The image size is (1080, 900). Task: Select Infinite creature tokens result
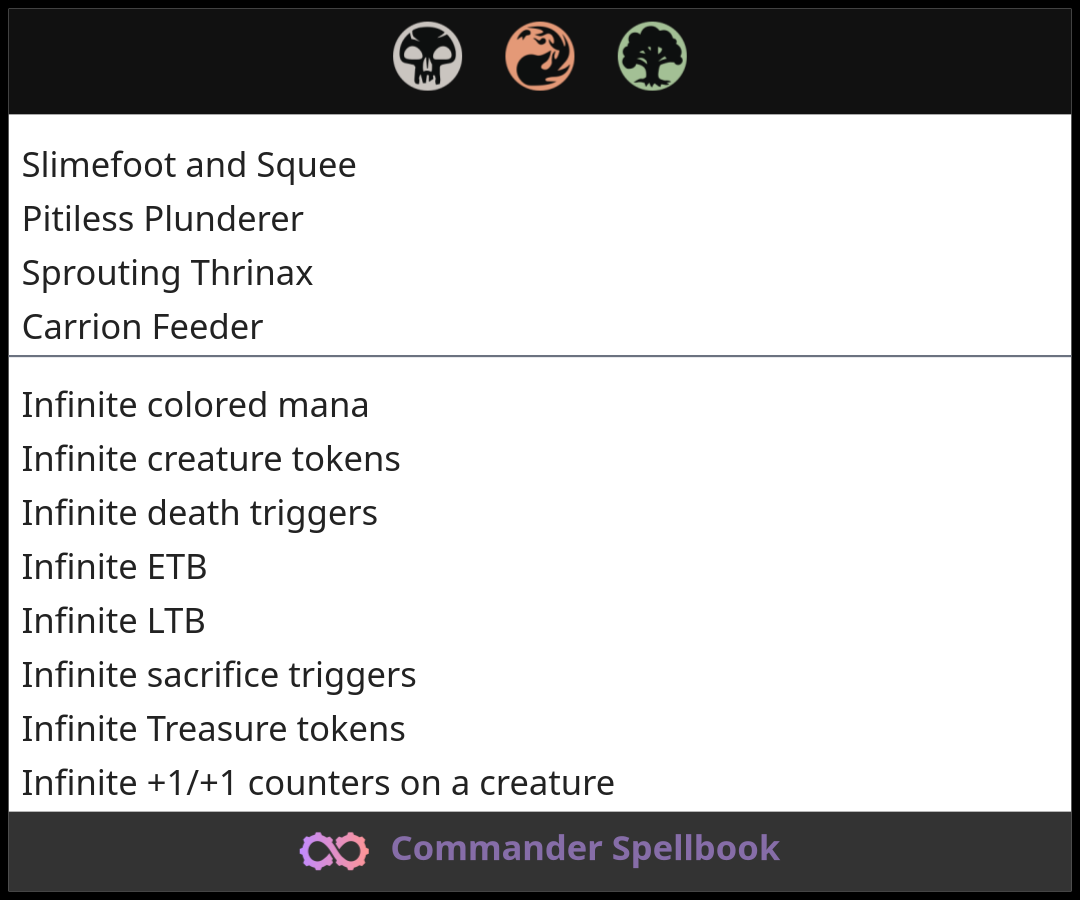[x=211, y=459]
